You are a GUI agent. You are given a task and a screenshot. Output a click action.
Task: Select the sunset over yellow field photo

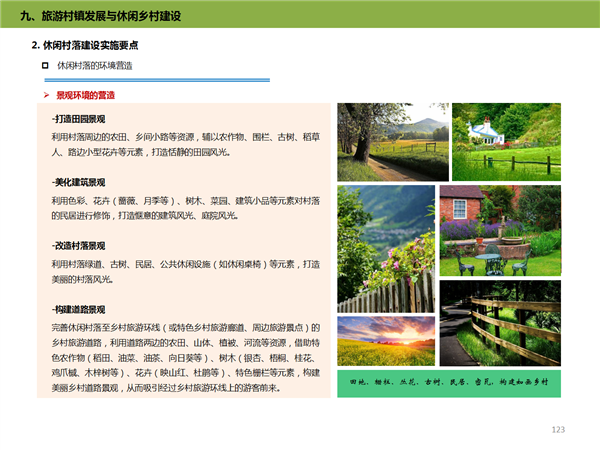386,342
